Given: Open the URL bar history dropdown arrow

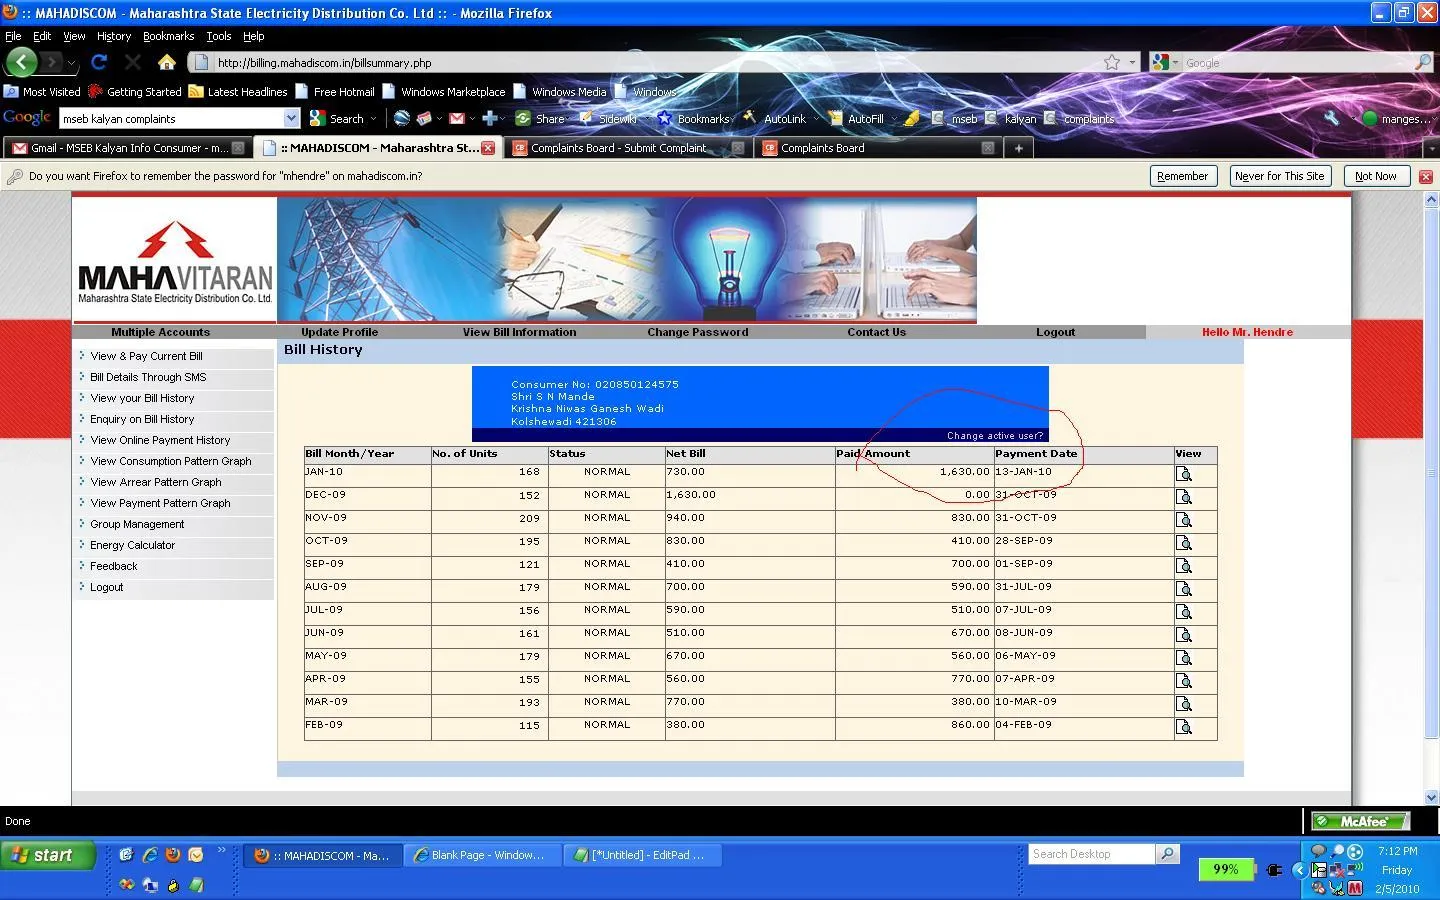Looking at the screenshot, I should click(x=1132, y=62).
